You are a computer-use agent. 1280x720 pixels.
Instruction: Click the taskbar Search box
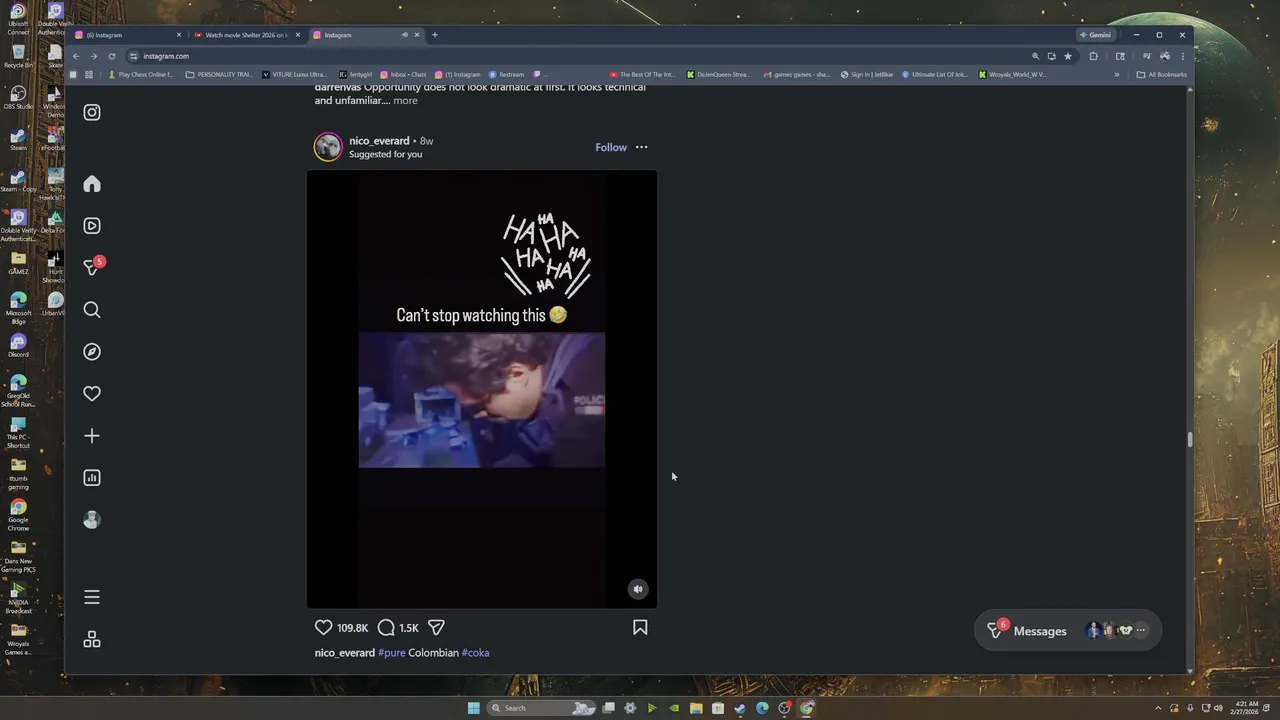coord(542,708)
